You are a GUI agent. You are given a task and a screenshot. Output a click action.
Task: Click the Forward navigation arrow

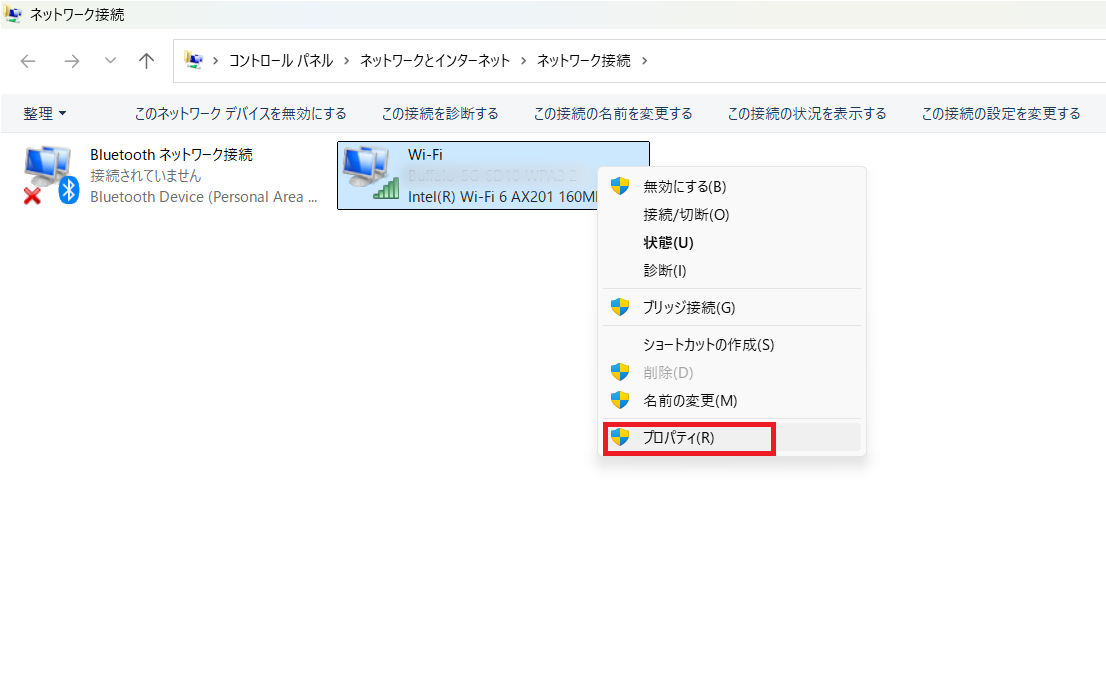tap(71, 61)
